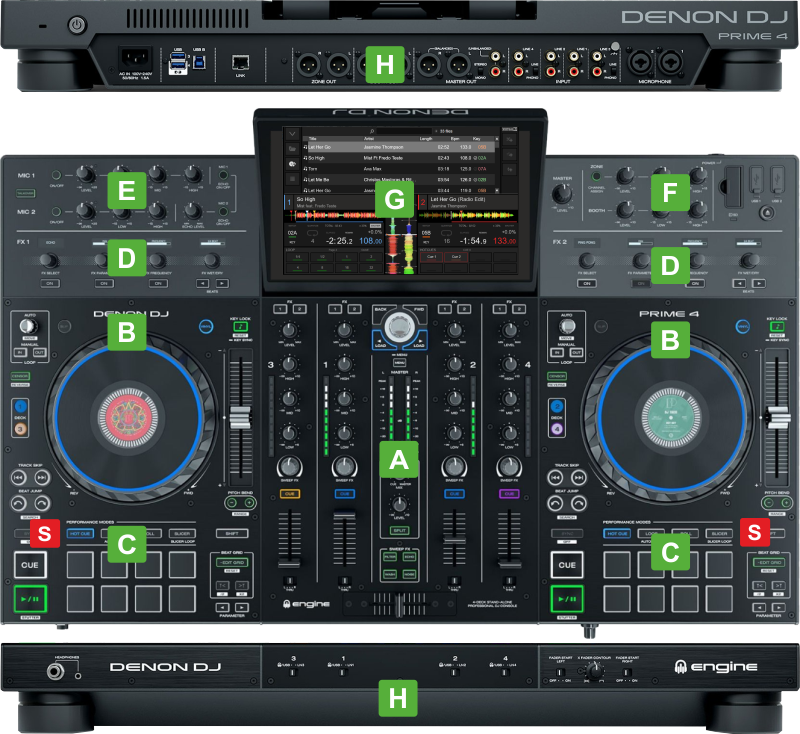Select Slicer performance mode on left deck
The height and width of the screenshot is (734, 800).
tap(182, 534)
